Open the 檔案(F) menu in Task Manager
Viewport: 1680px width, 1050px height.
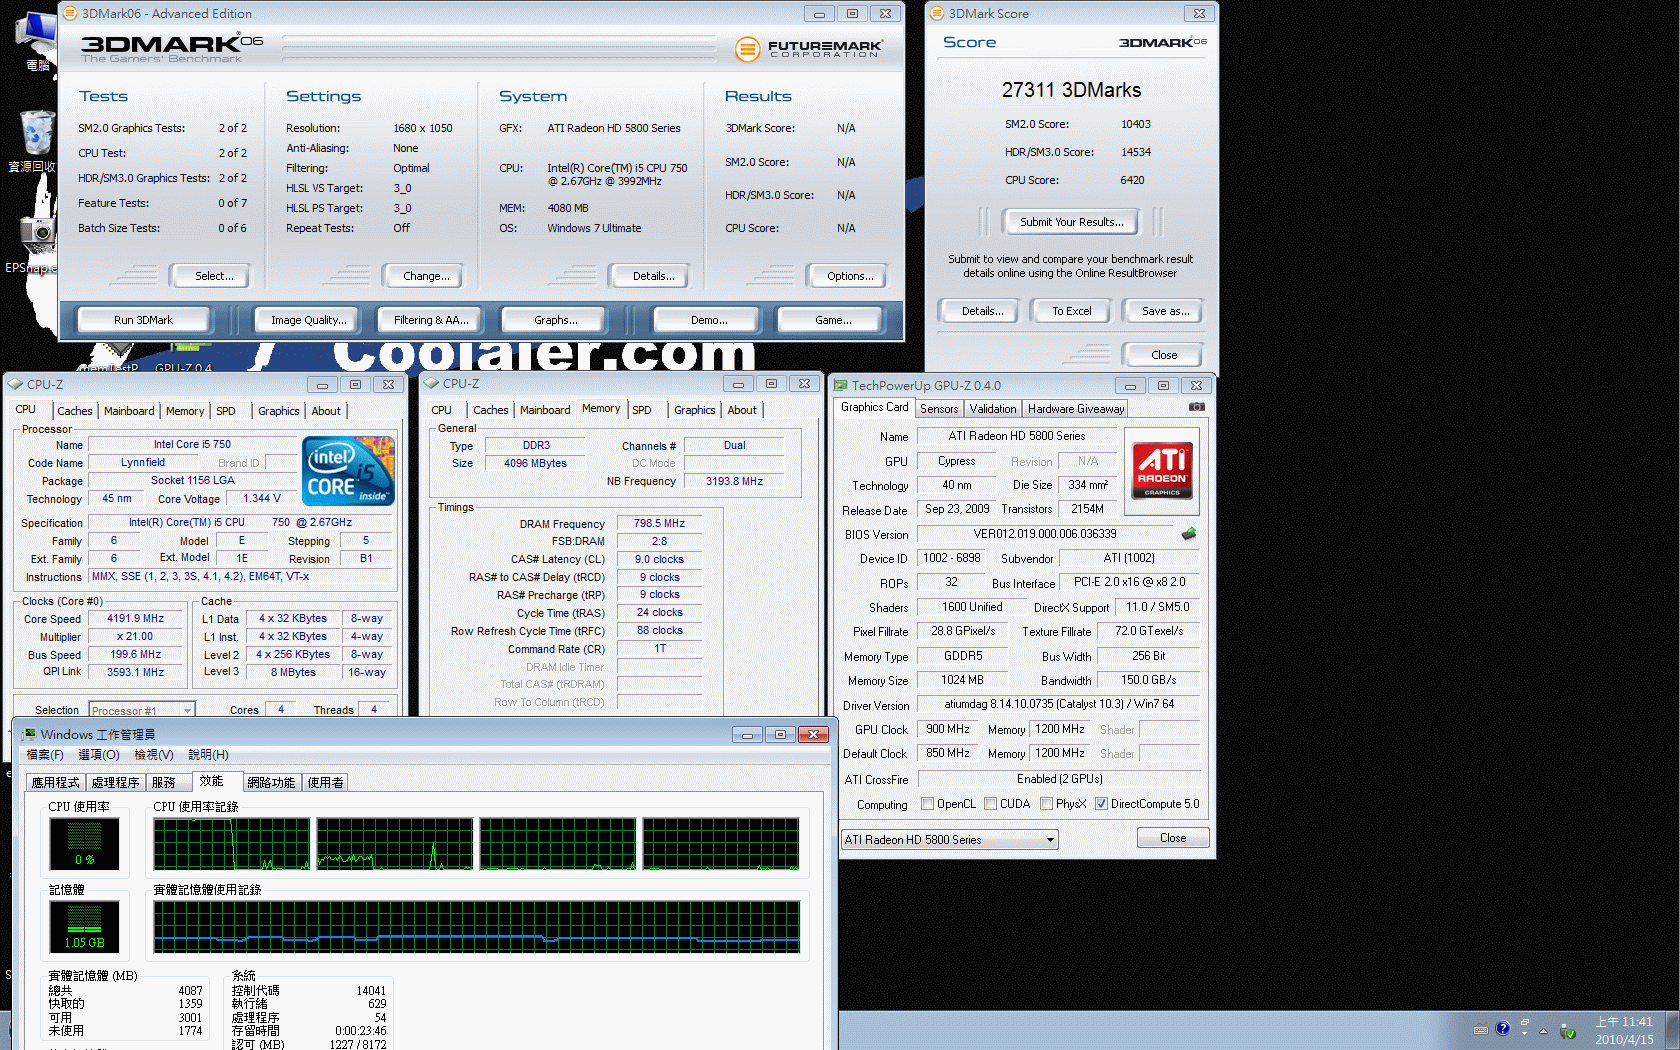pos(45,755)
